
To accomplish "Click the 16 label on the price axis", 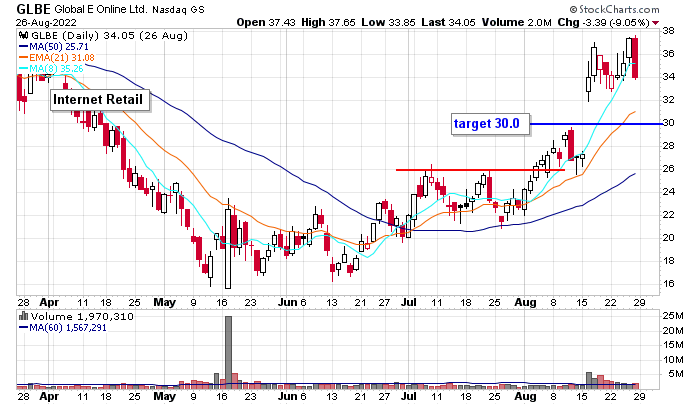I will 668,284.
